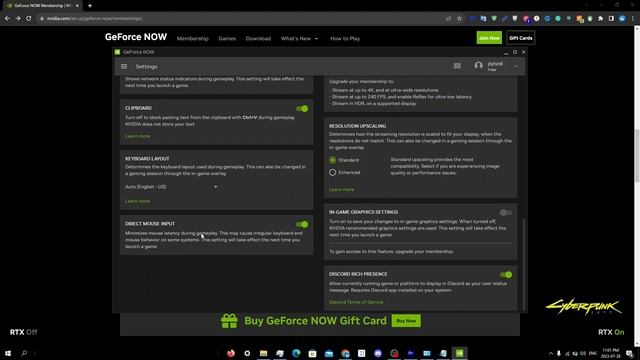This screenshot has width=640, height=360.
Task: Reload the browser page
Action: pos(29,18)
